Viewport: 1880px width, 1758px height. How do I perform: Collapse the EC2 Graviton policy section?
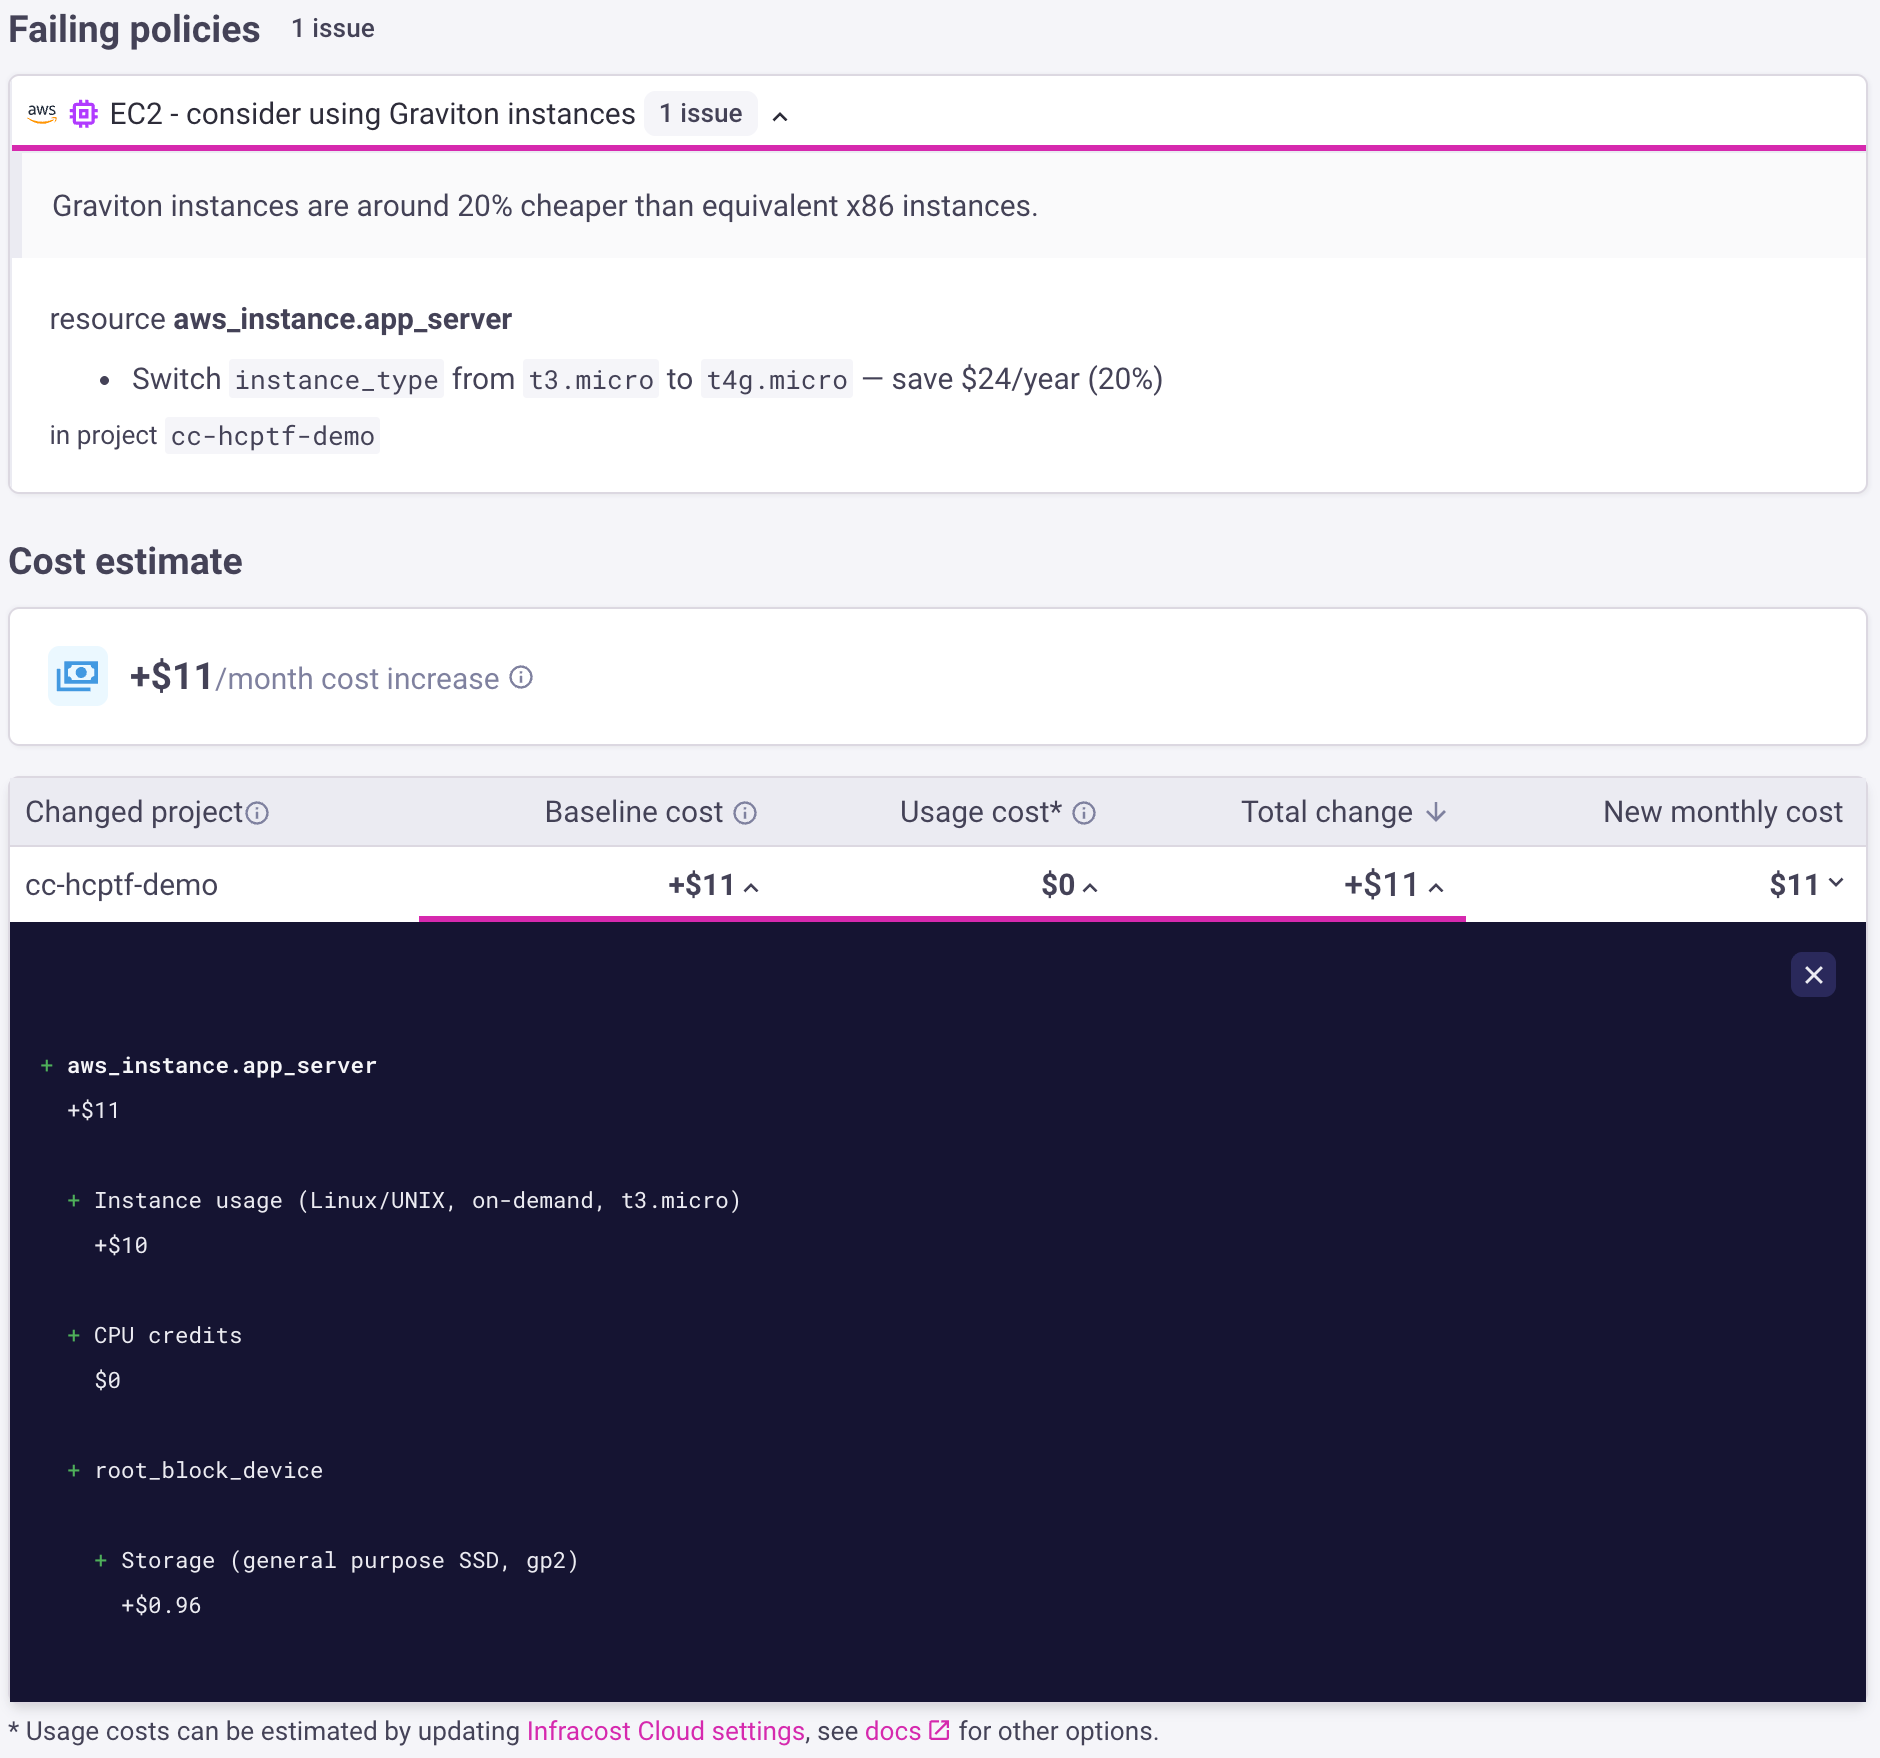point(781,117)
